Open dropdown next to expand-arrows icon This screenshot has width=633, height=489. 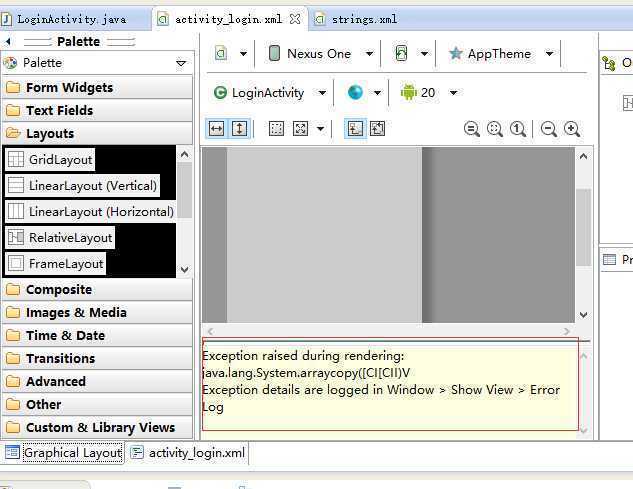tap(321, 129)
